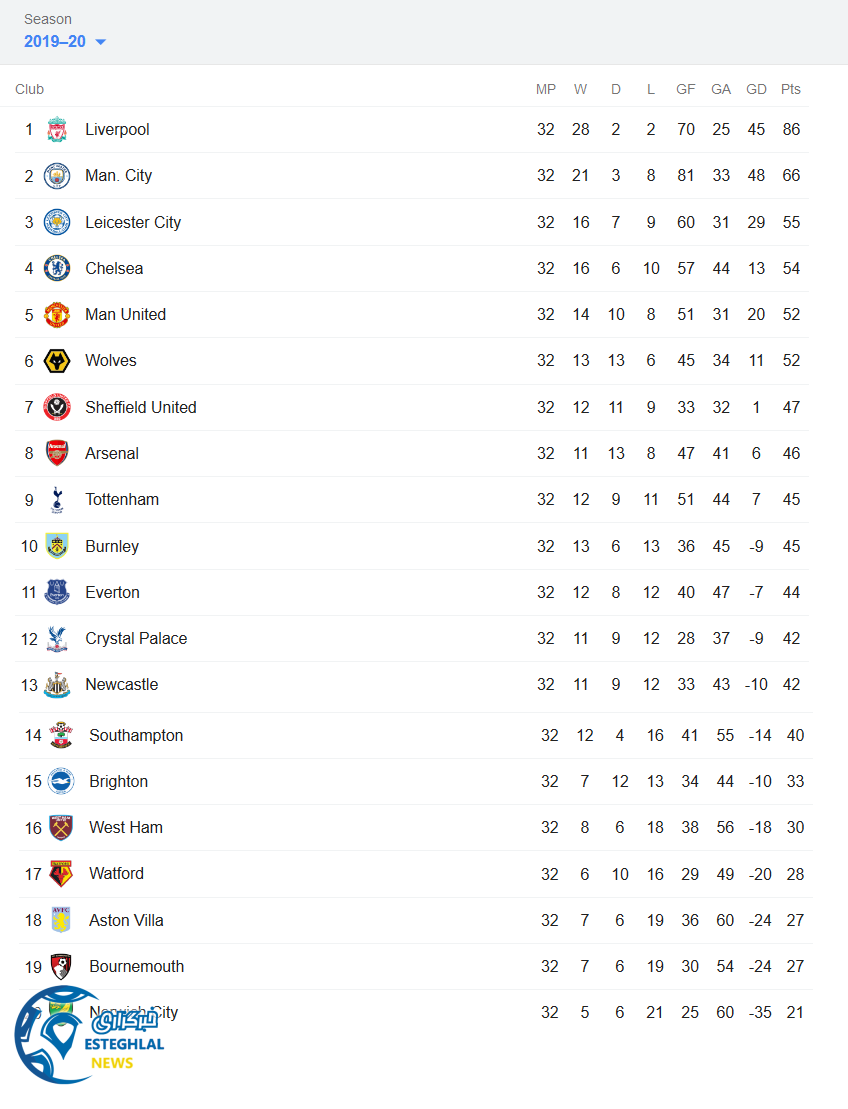Screen dimensions: 848x1109
Task: Click the Chelsea club crest
Action: click(x=57, y=268)
